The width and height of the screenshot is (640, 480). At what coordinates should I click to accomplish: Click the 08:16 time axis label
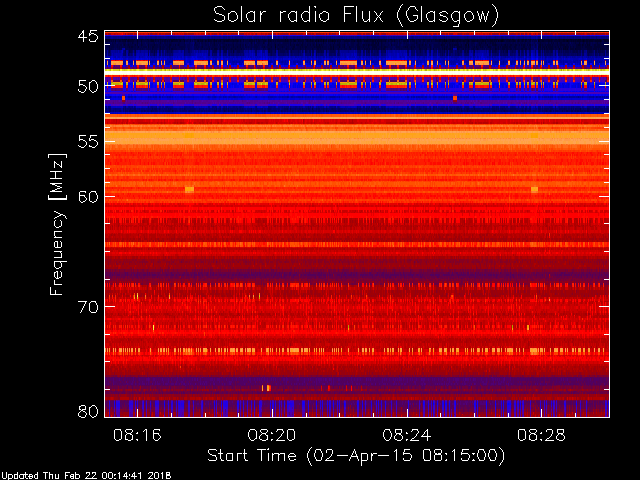tap(137, 435)
